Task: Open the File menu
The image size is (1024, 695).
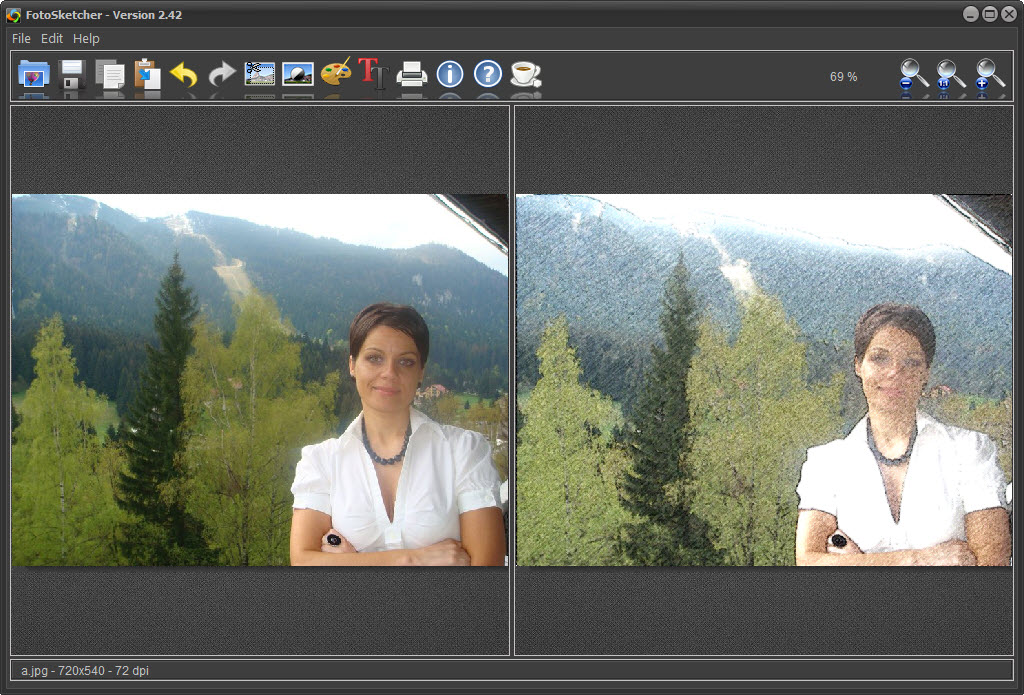Action: (21, 38)
